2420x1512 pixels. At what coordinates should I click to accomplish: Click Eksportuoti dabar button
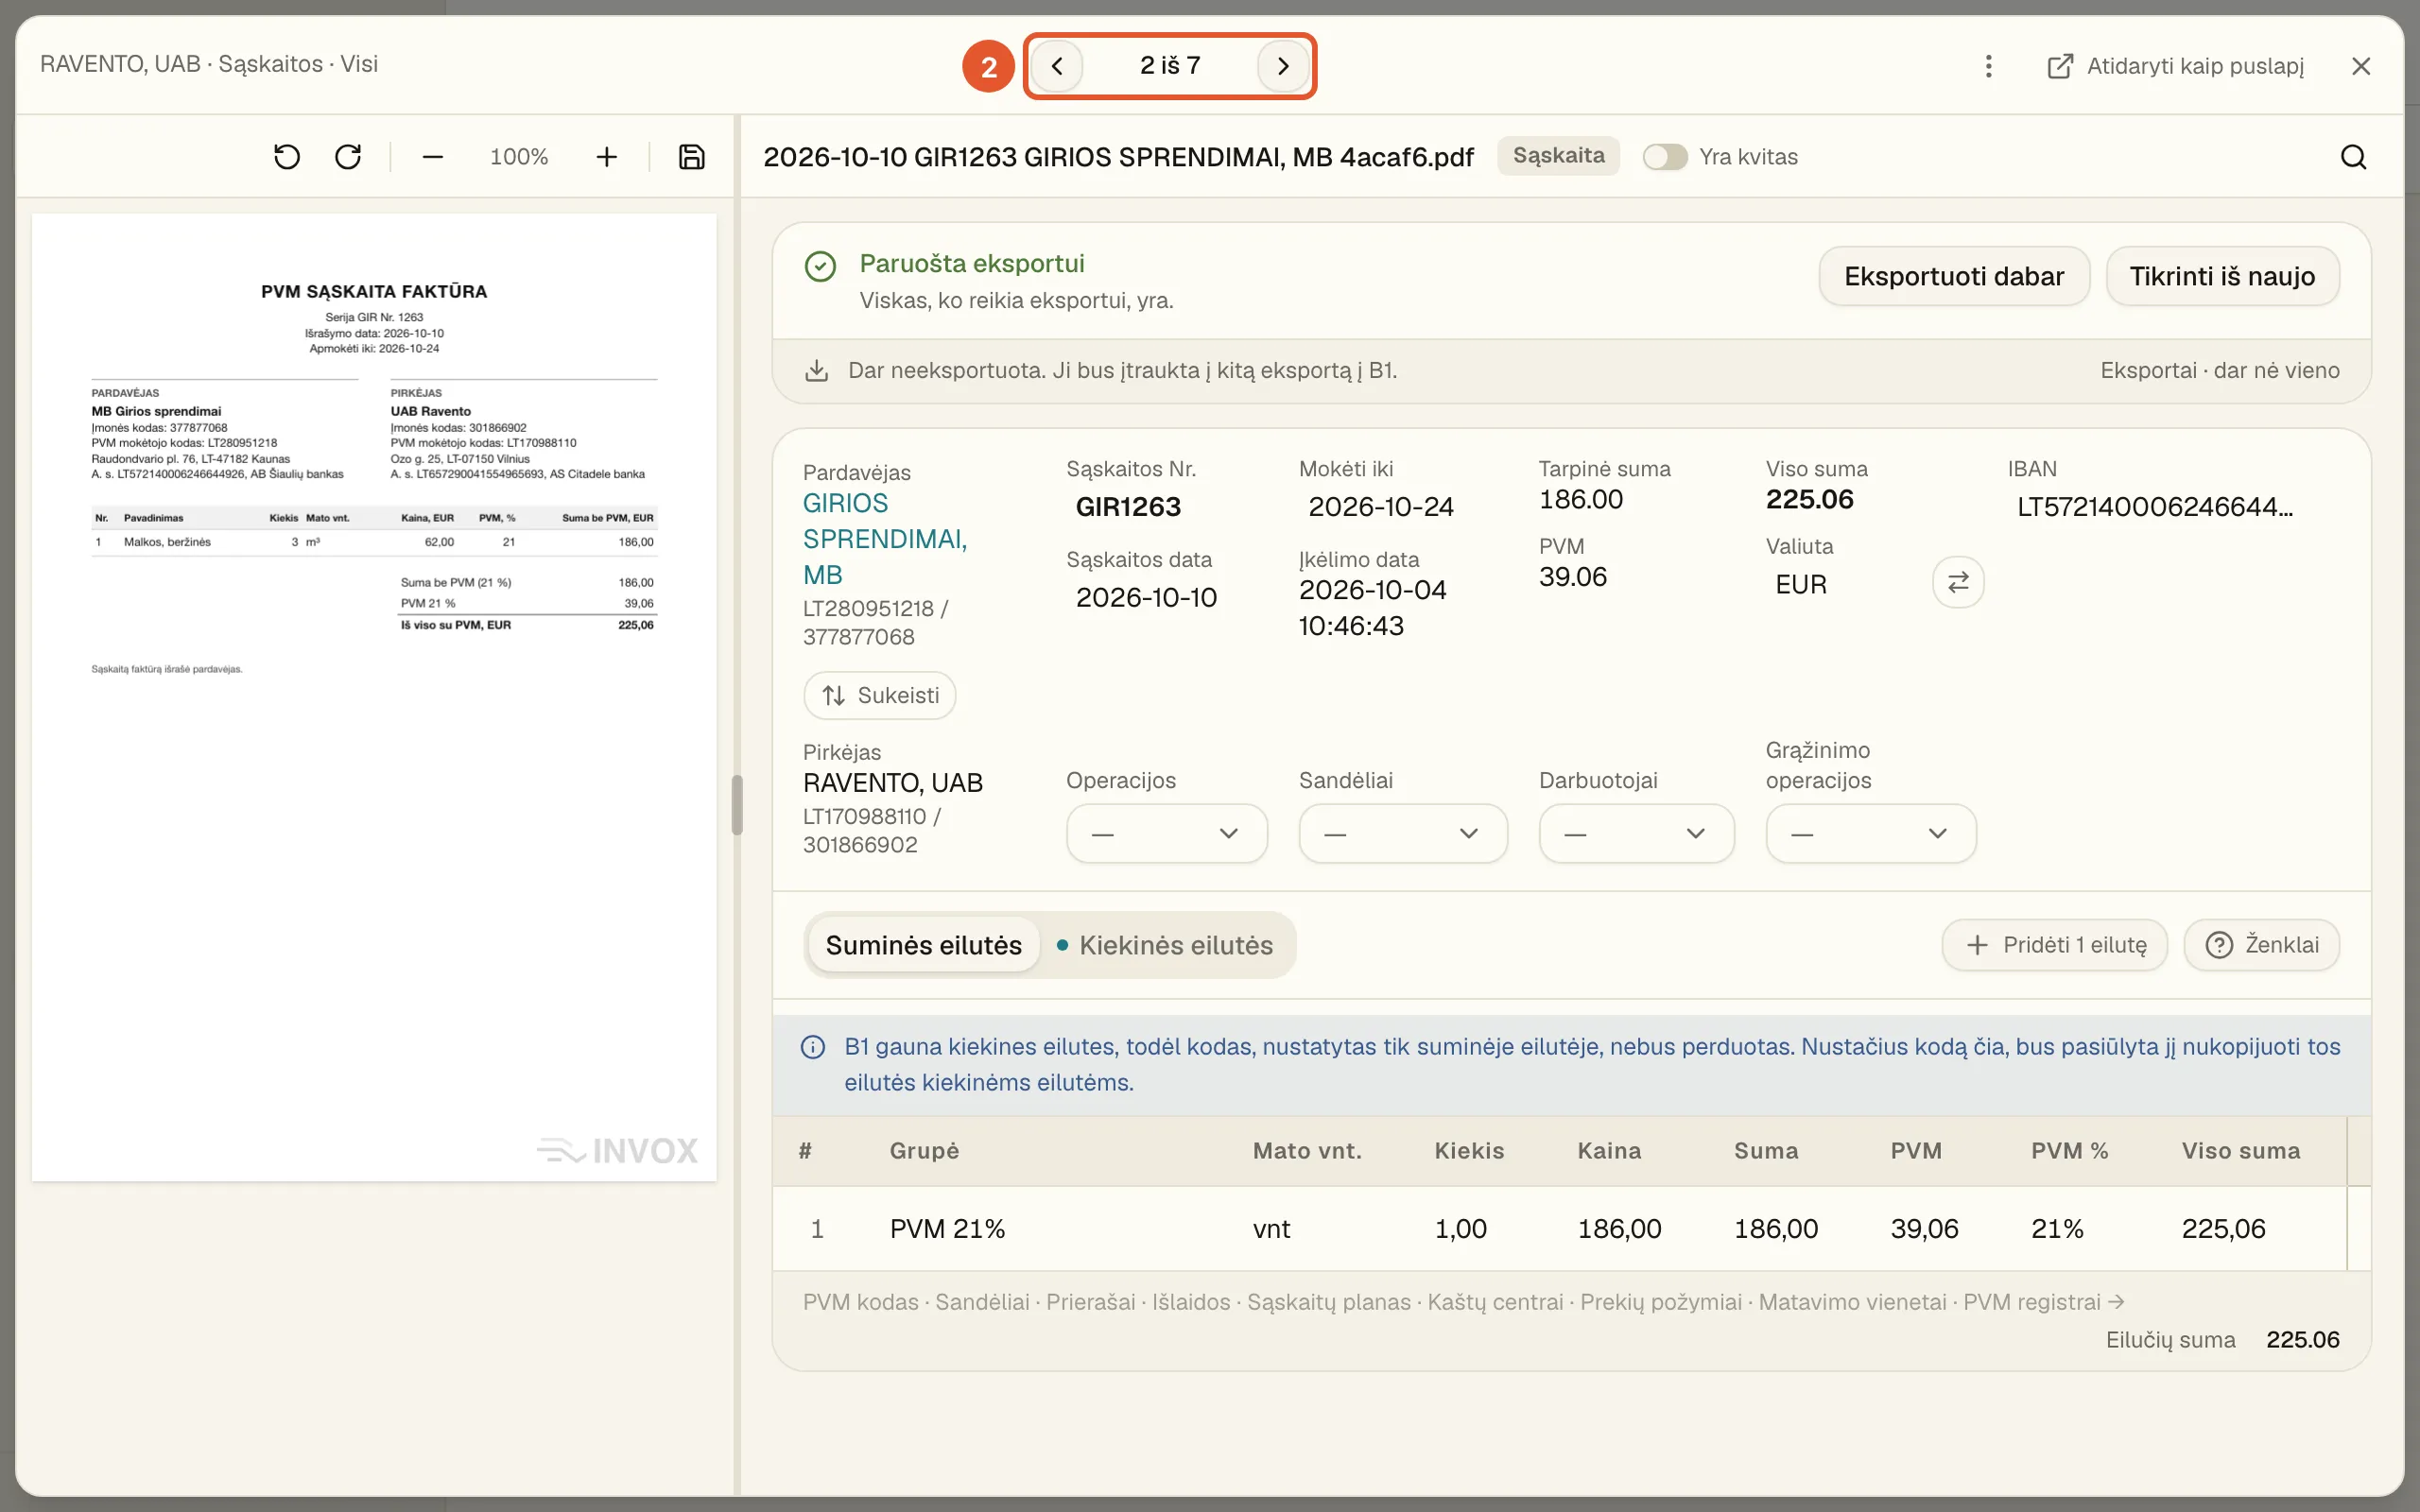pyautogui.click(x=1954, y=276)
